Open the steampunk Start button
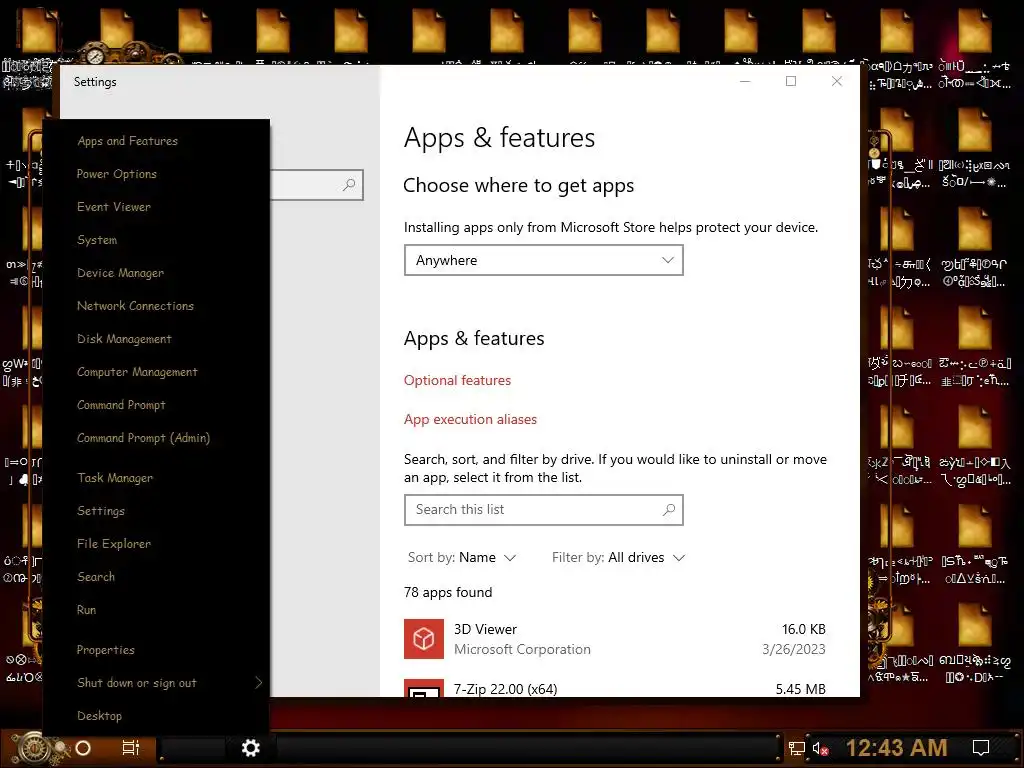The width and height of the screenshot is (1024, 768). [x=34, y=748]
